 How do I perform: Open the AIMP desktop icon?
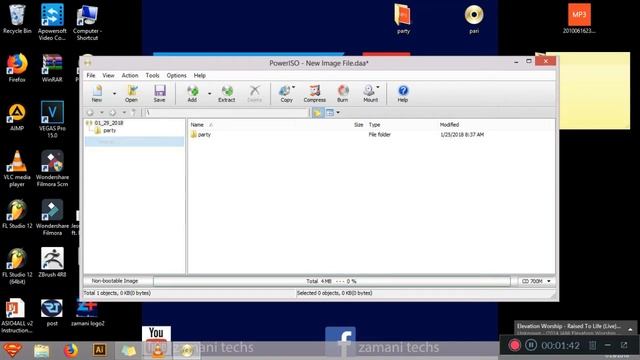(x=17, y=117)
